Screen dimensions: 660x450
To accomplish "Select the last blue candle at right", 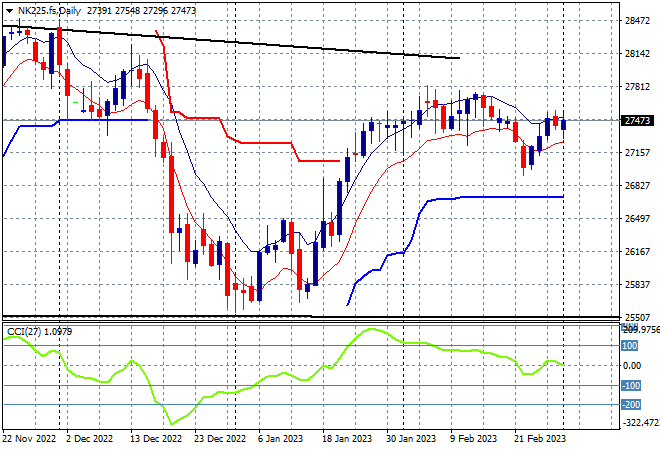I will tap(564, 125).
